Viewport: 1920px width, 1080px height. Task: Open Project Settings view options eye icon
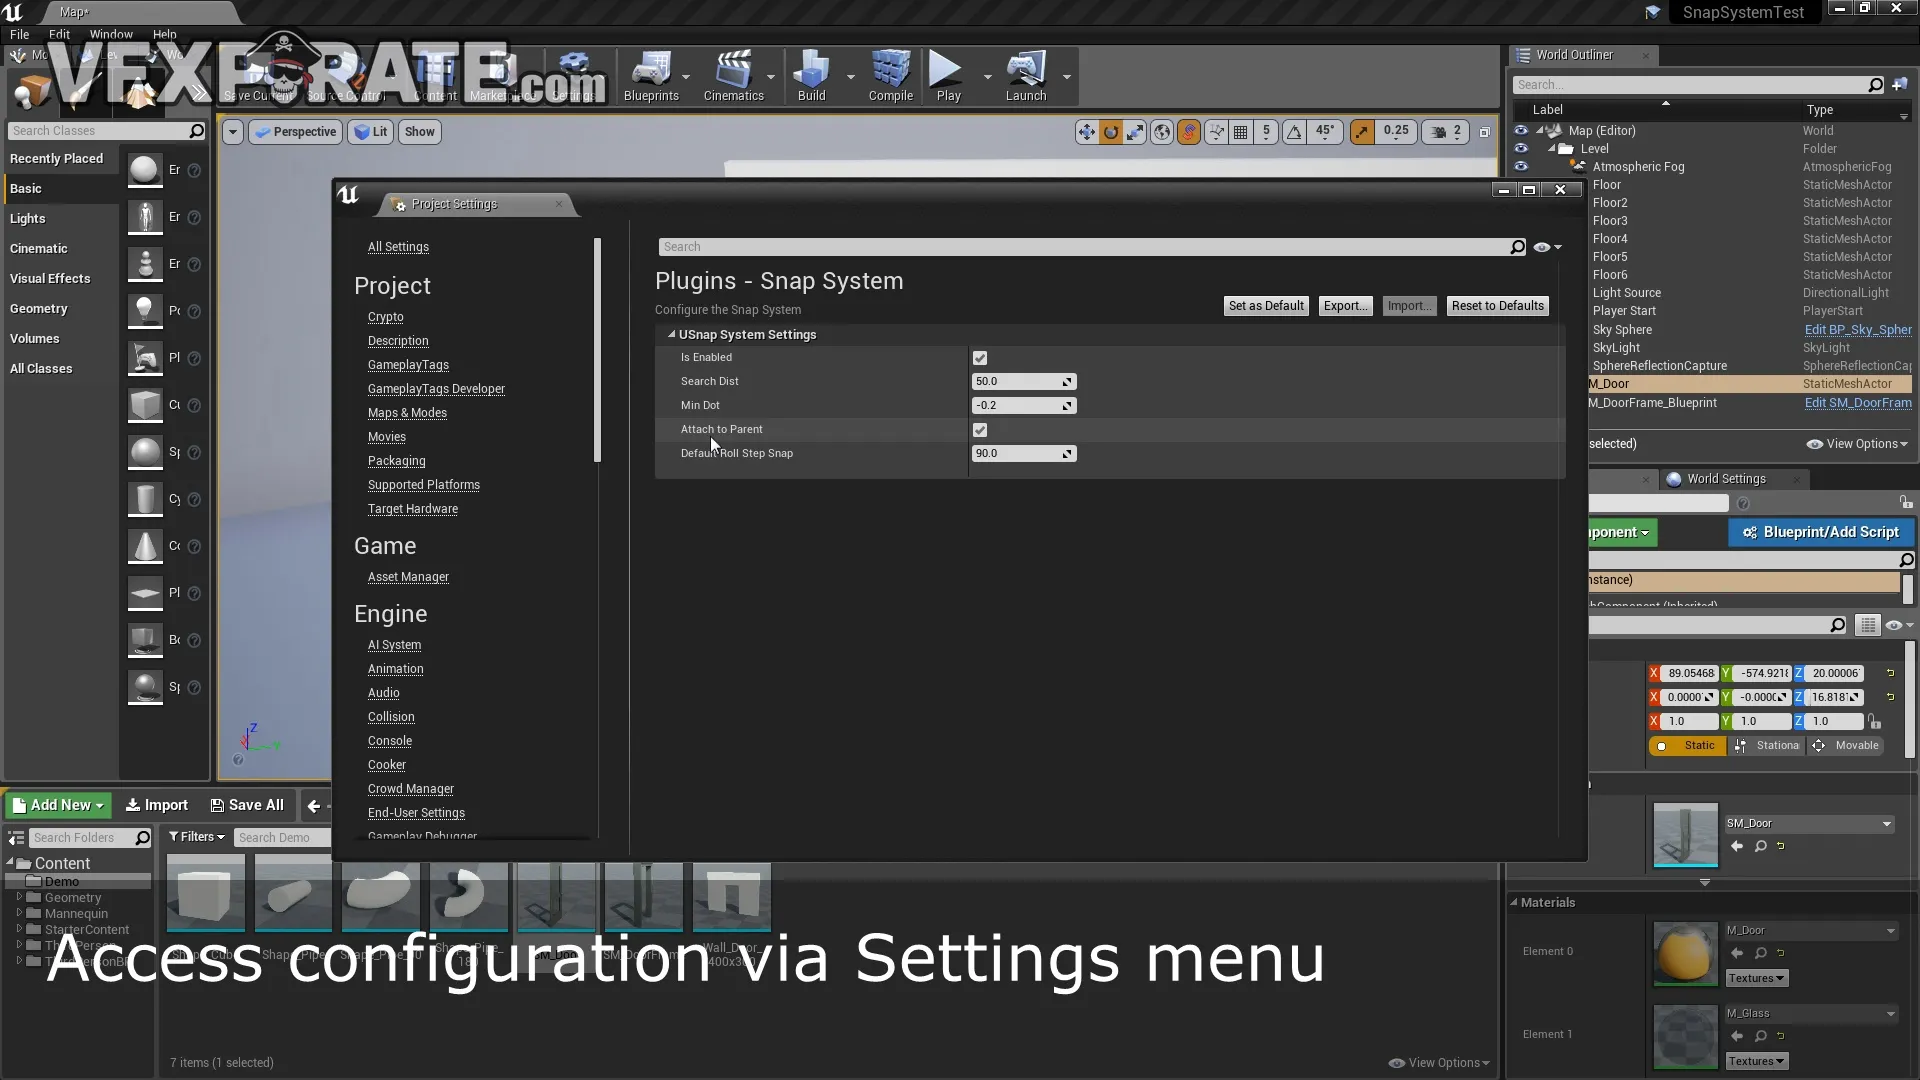[x=1547, y=247]
